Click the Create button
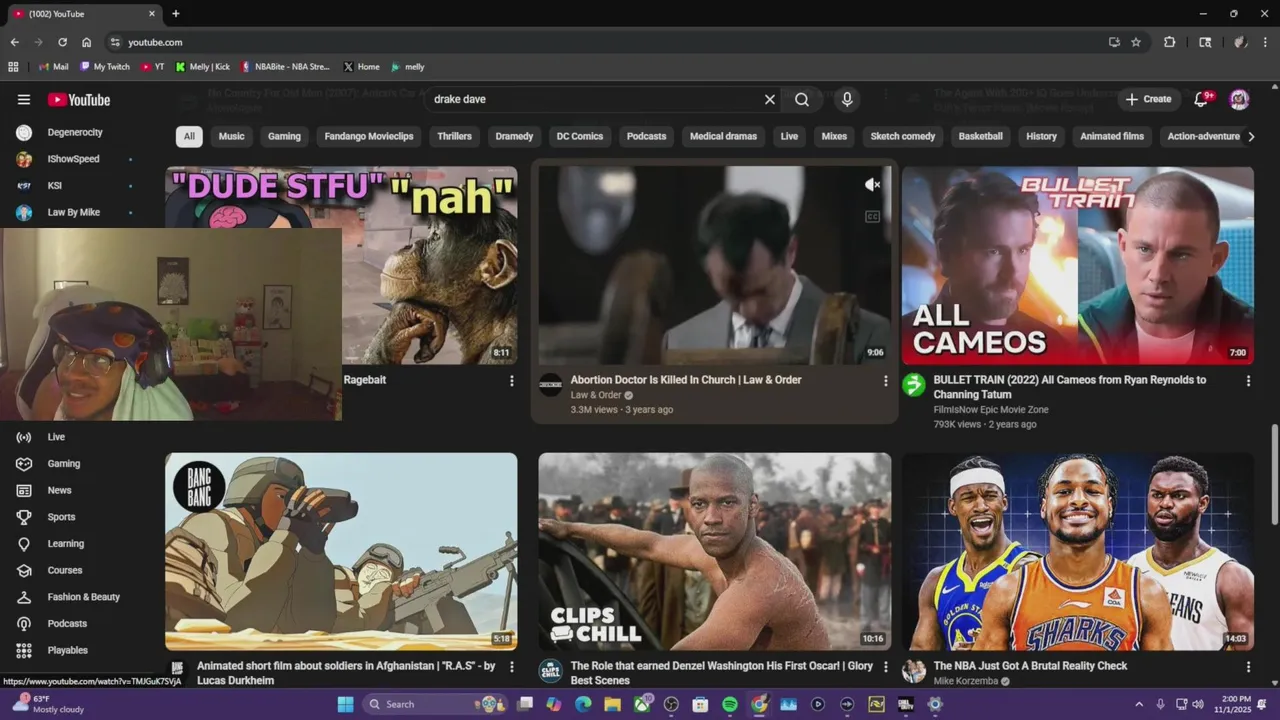1280x720 pixels. (x=1148, y=99)
